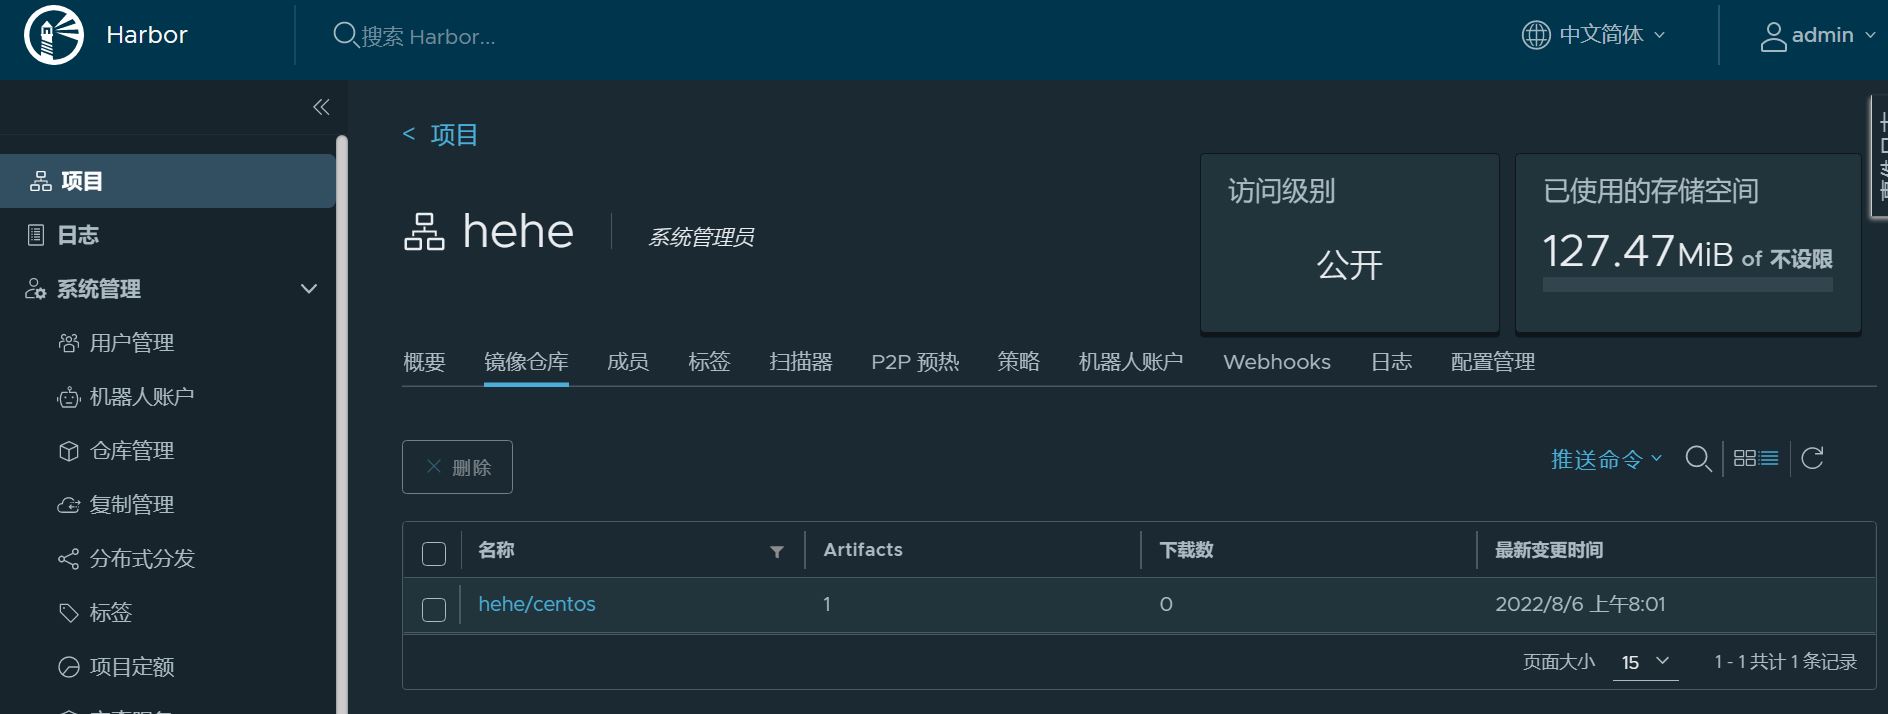Go to the 策略 tab
Viewport: 1888px width, 714px height.
[x=1018, y=362]
